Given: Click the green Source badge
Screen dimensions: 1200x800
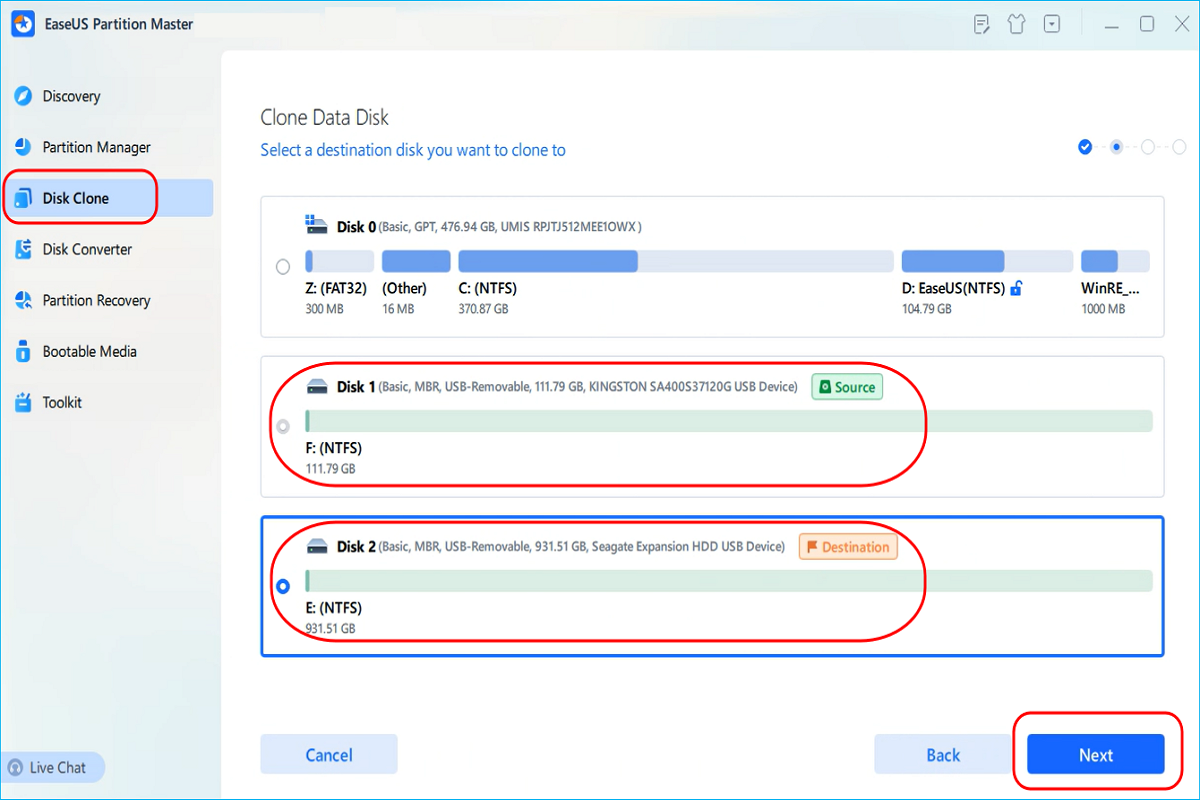Looking at the screenshot, I should tap(847, 387).
